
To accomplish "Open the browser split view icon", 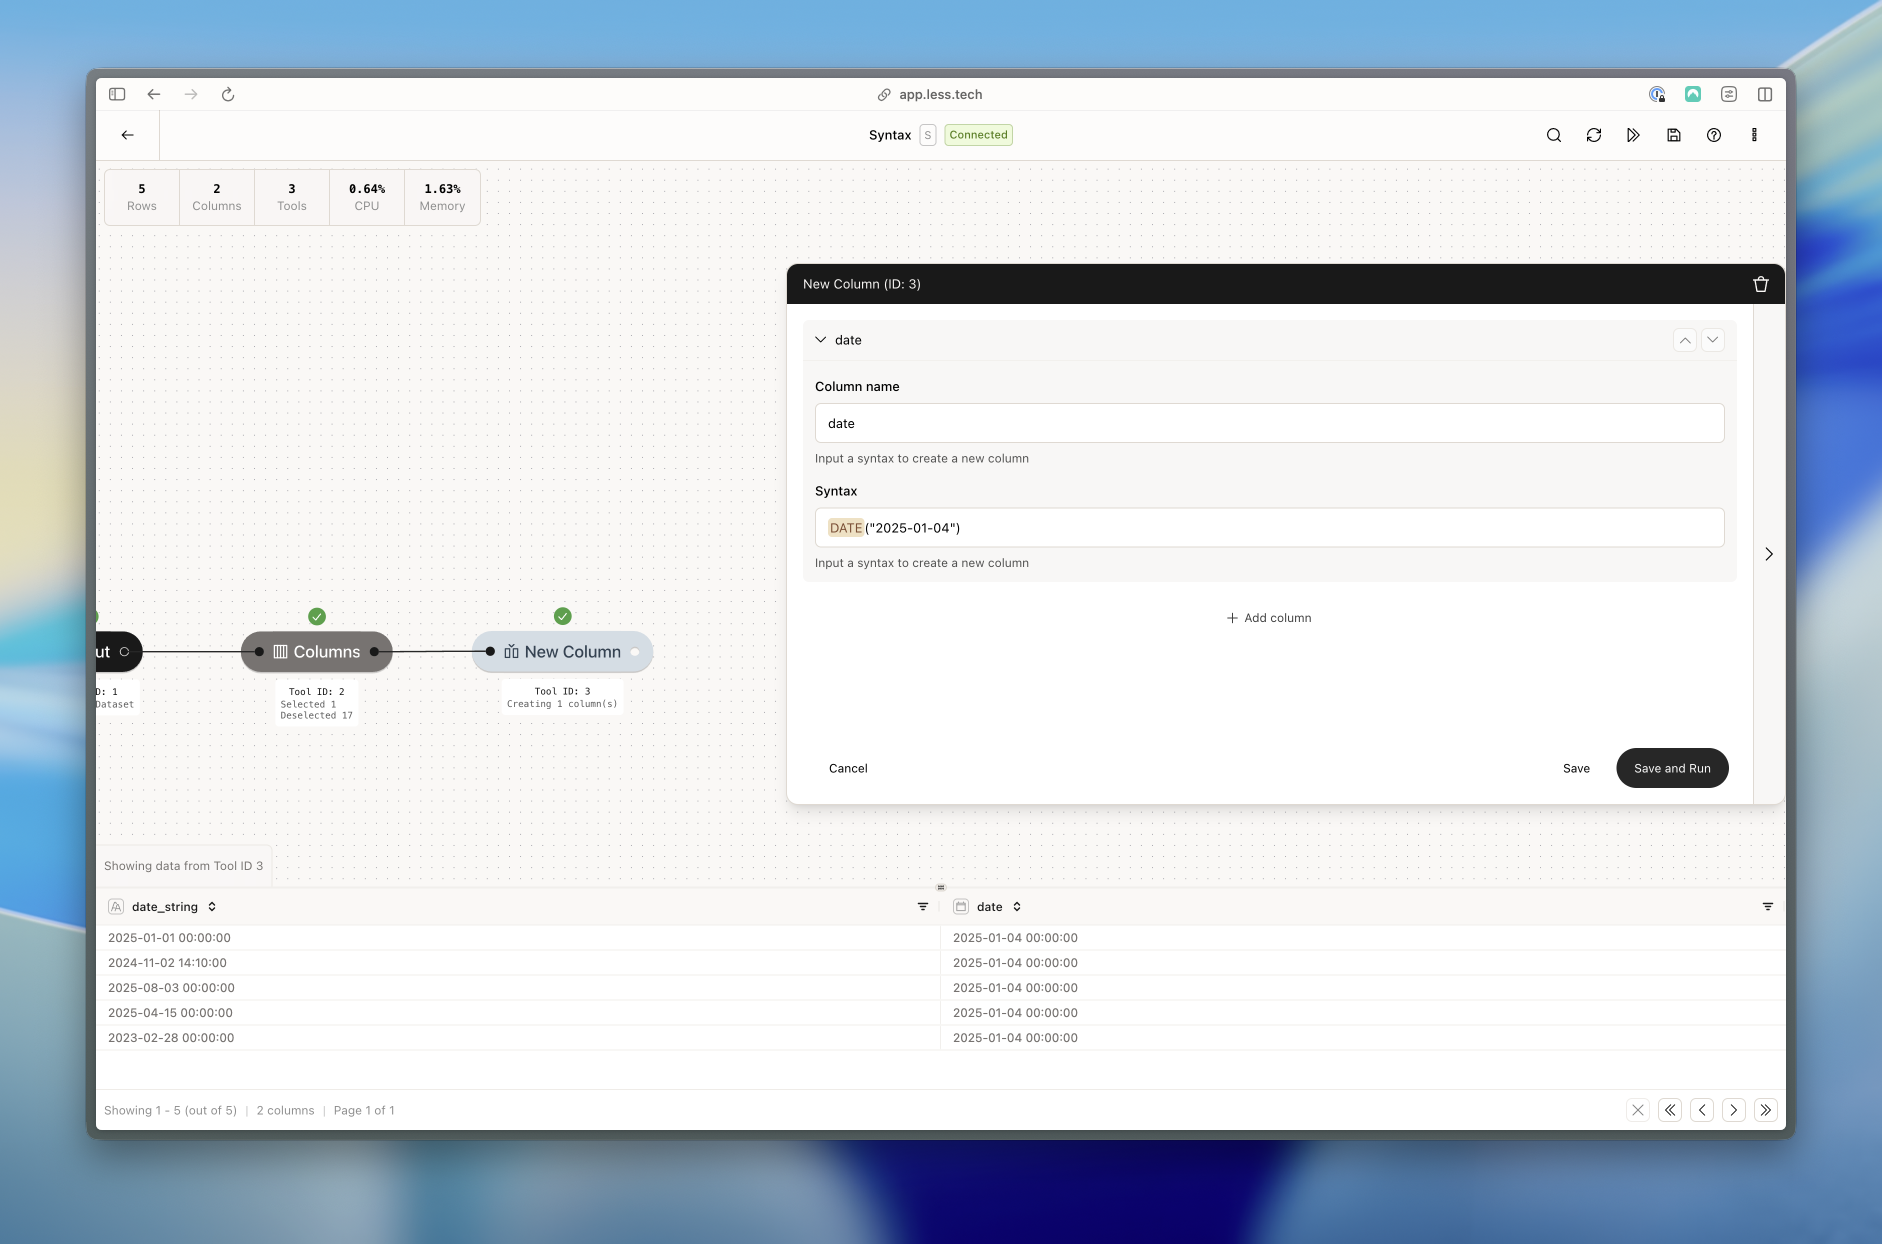I will pos(1765,94).
